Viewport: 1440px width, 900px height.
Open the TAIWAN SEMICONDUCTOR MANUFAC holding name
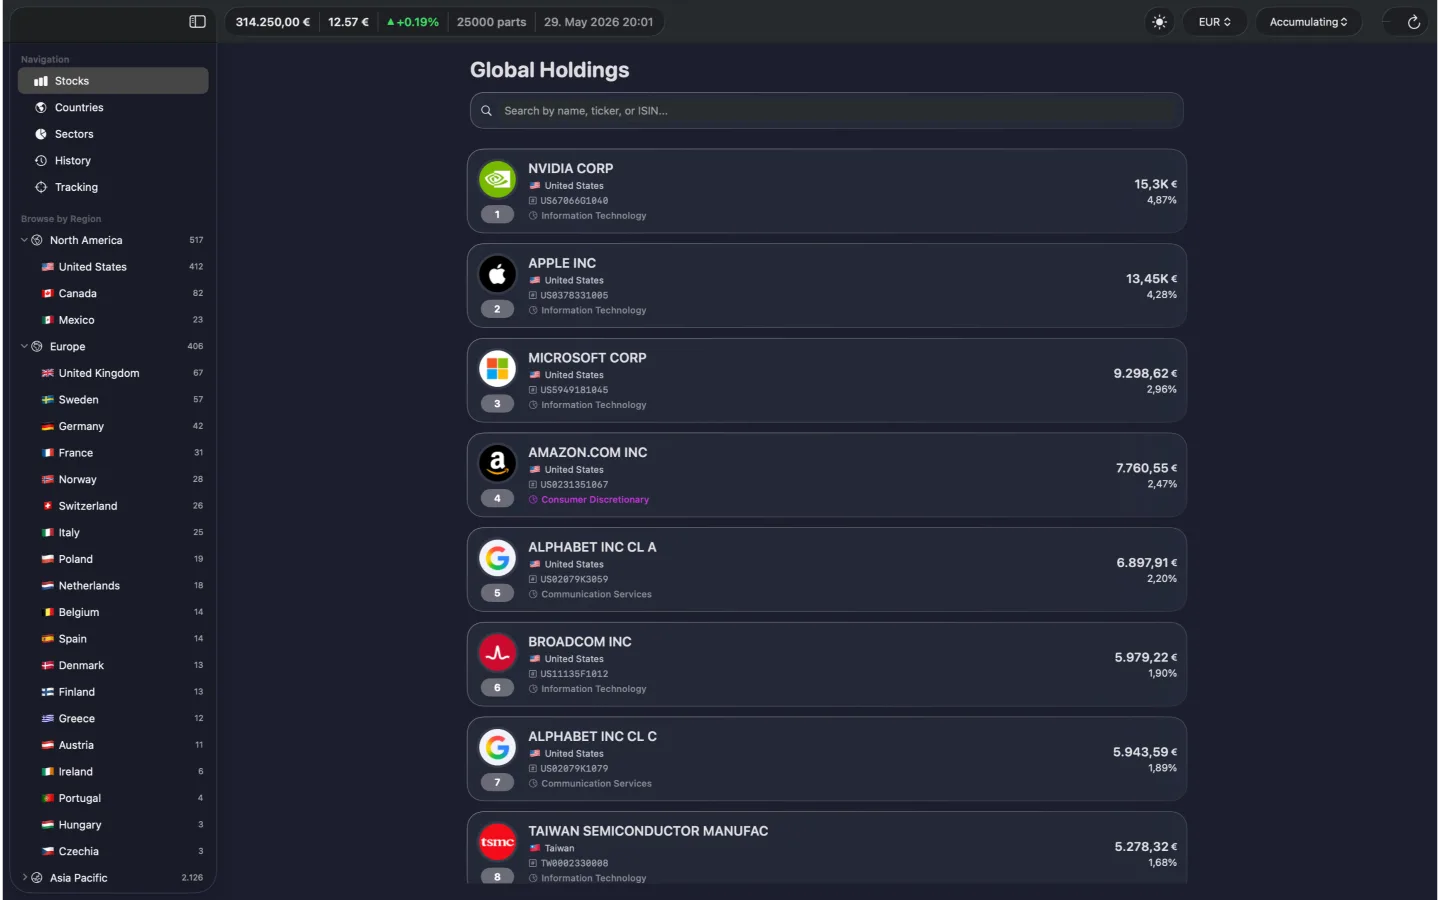coord(648,831)
